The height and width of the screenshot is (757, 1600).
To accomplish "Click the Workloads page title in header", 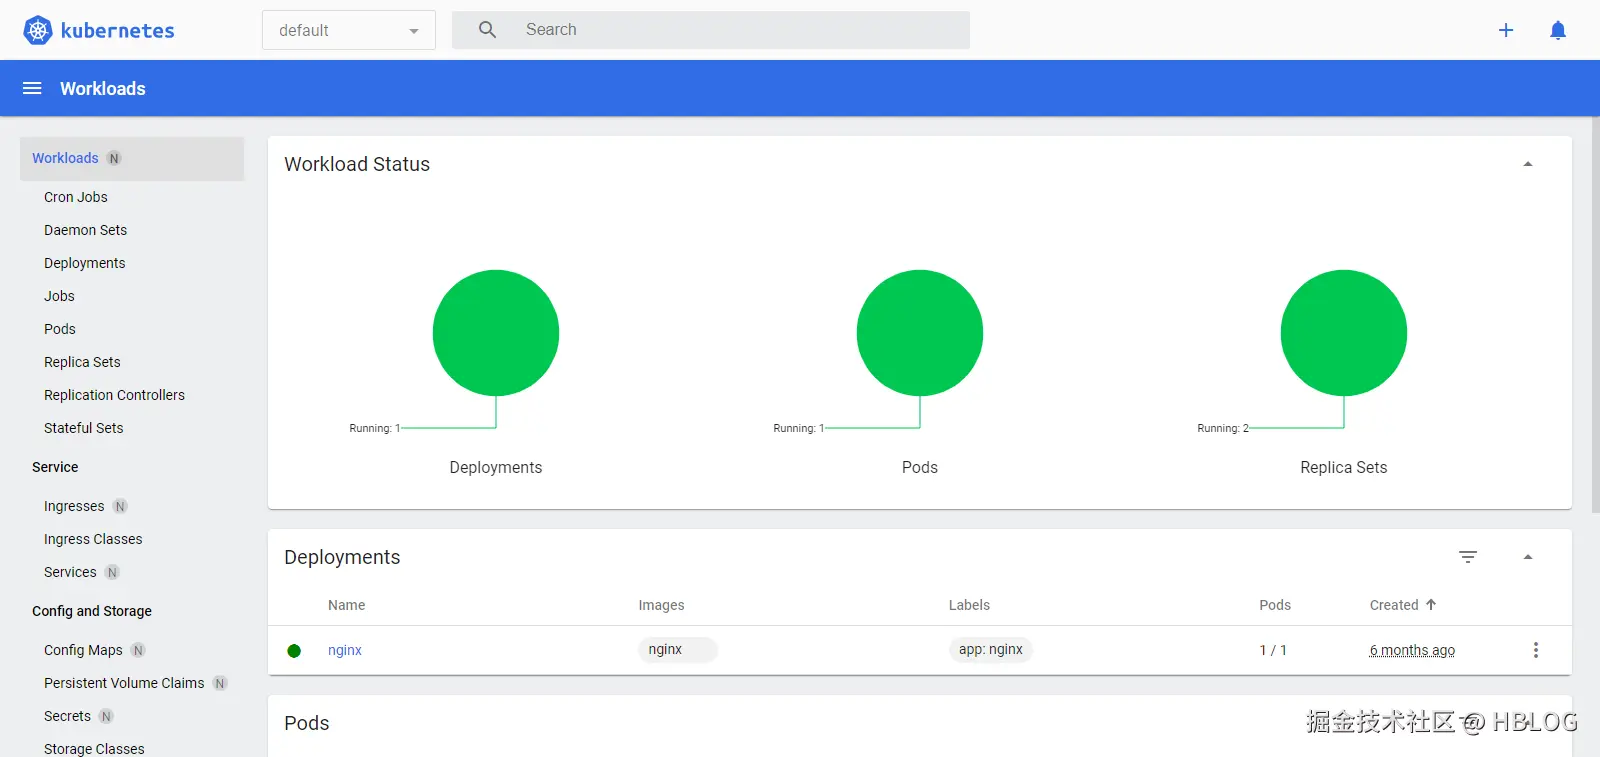I will point(103,88).
